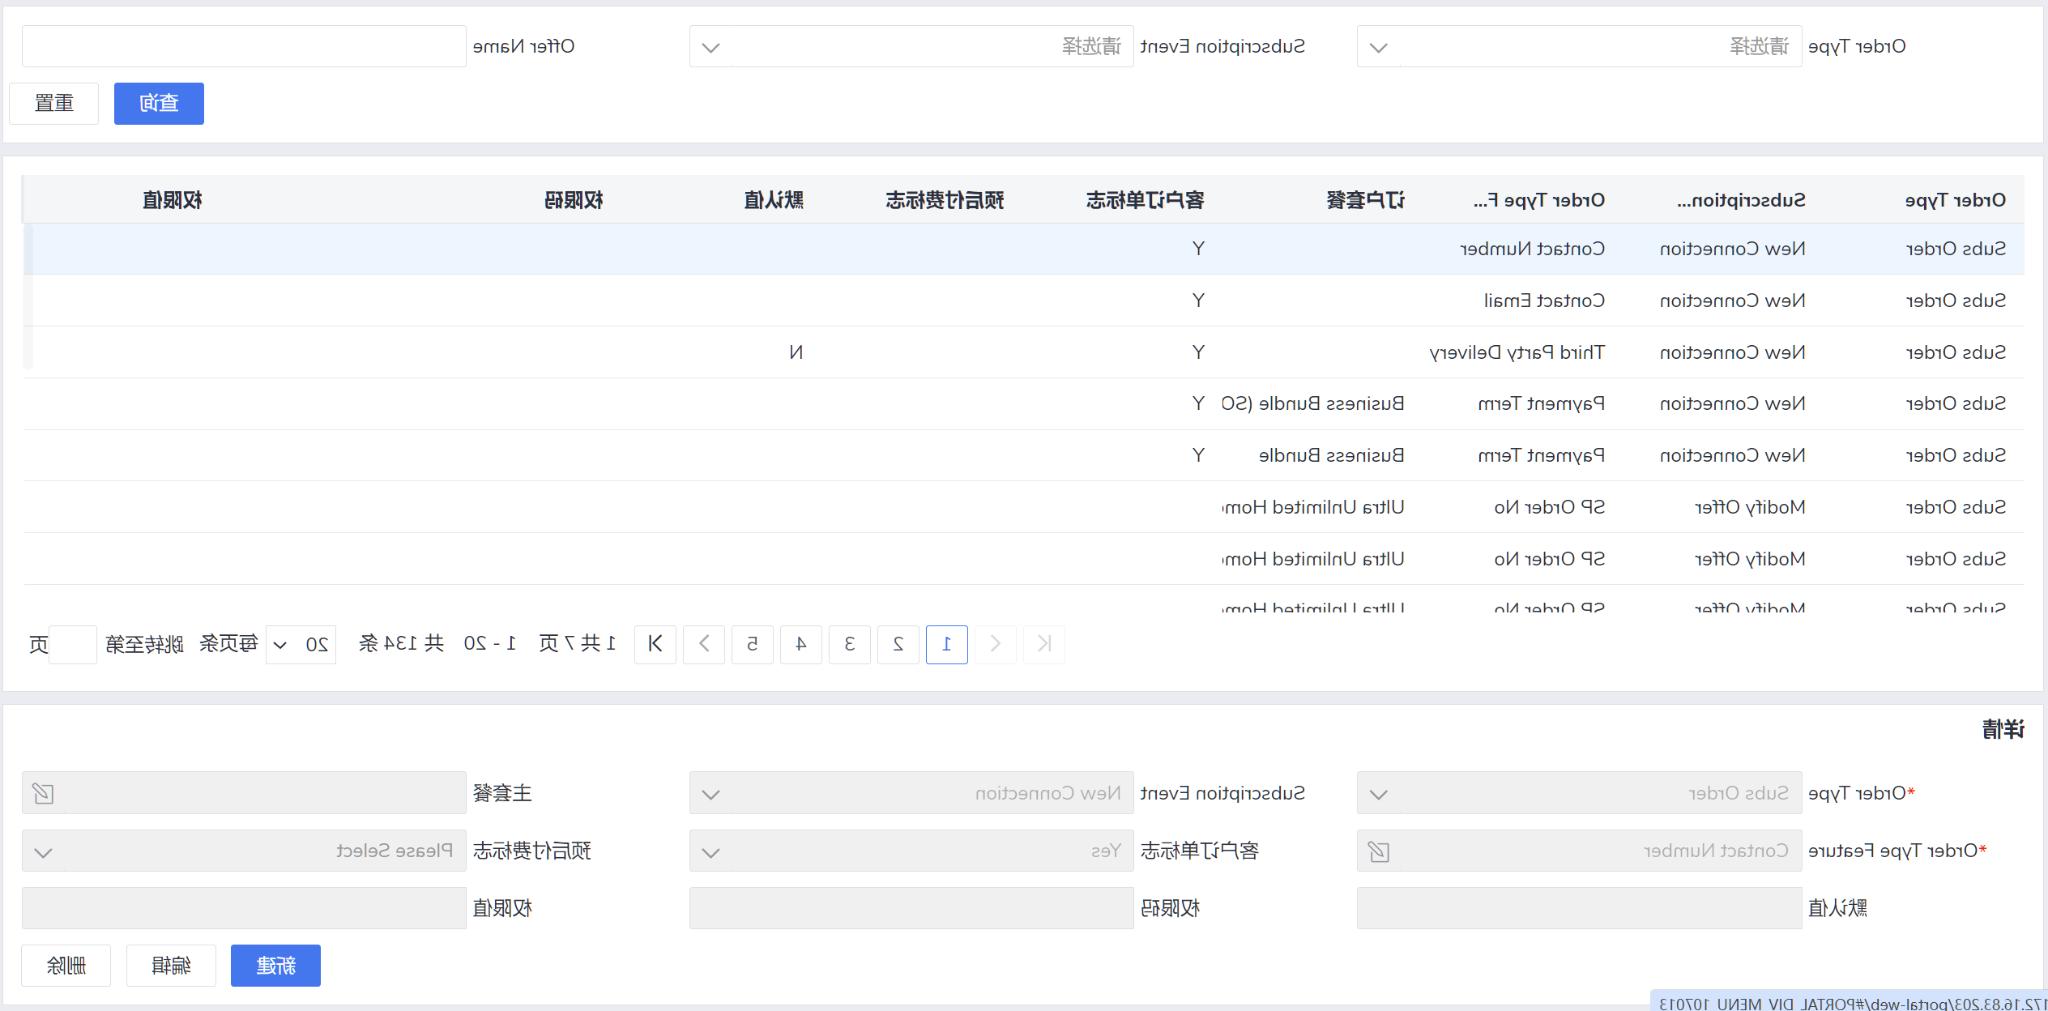Screen dimensions: 2048x1011
Task: Expand the details Subscription Event dropdown (New Connection)
Action: pos(911,793)
